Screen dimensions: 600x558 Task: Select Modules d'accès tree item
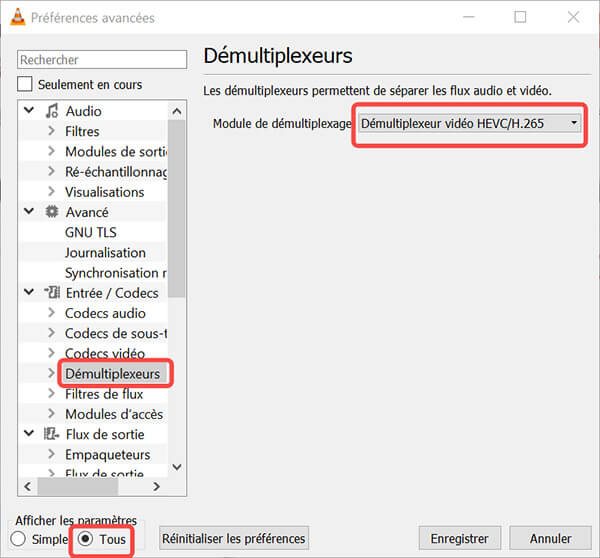[x=114, y=414]
